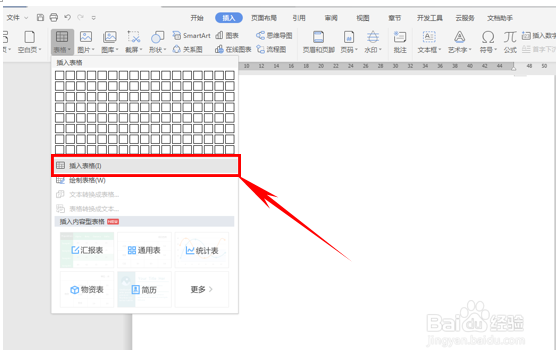Screen dimensions: 556x360
Task: Select the 物资表 content table template
Action: pyautogui.click(x=87, y=289)
